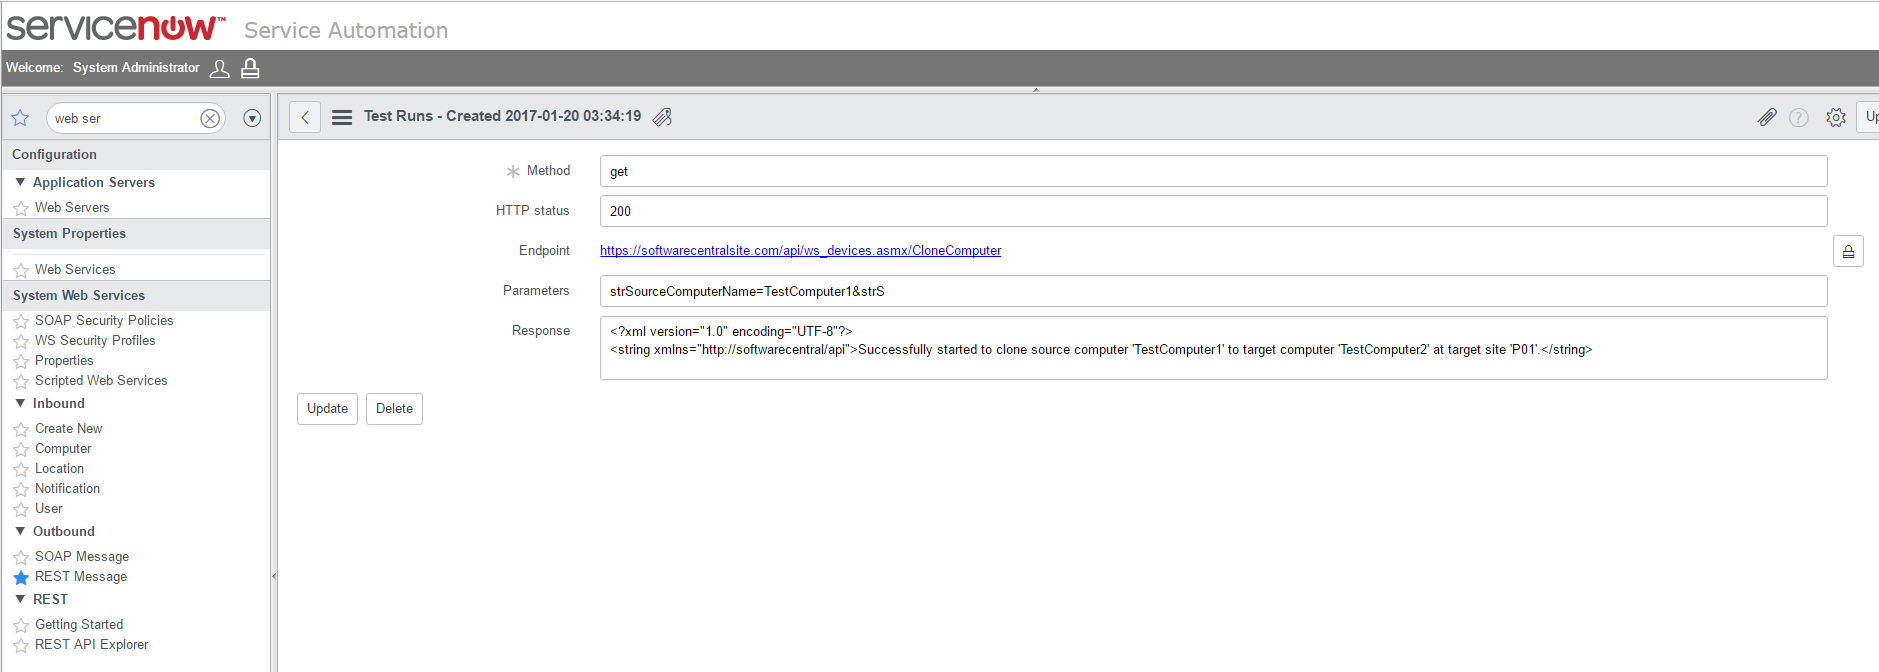This screenshot has height=672, width=1879.
Task: Open the help question mark icon
Action: click(1799, 117)
